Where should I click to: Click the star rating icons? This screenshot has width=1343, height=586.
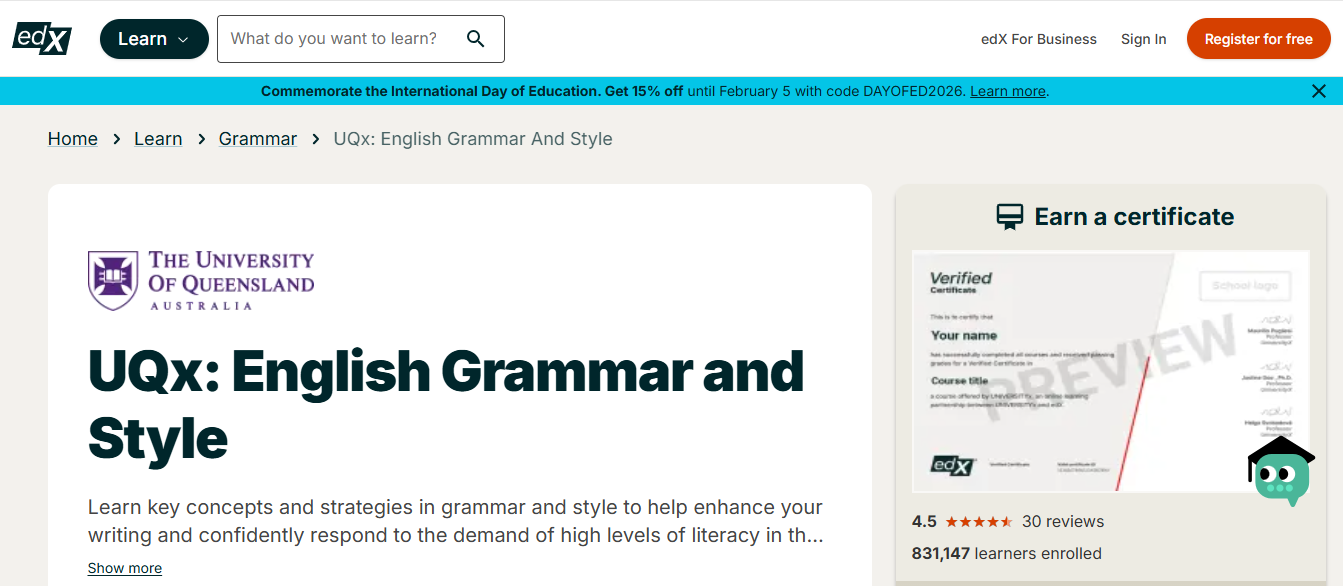pyautogui.click(x=978, y=522)
